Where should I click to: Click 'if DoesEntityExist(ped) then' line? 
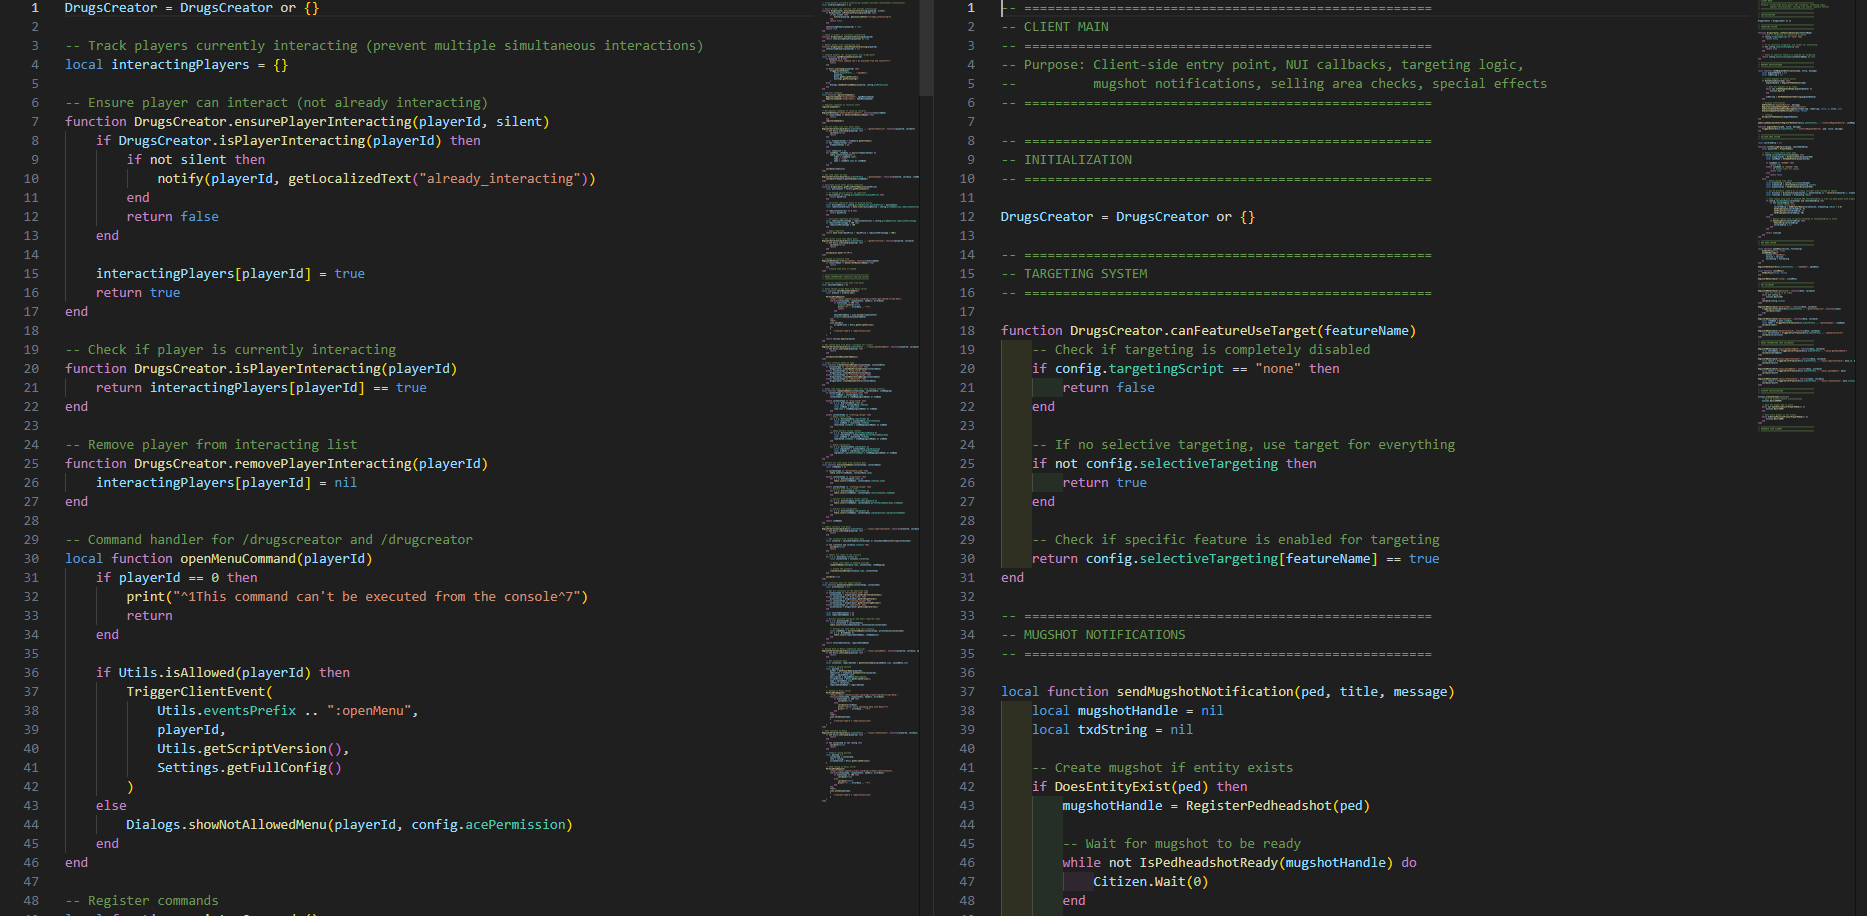point(1140,787)
